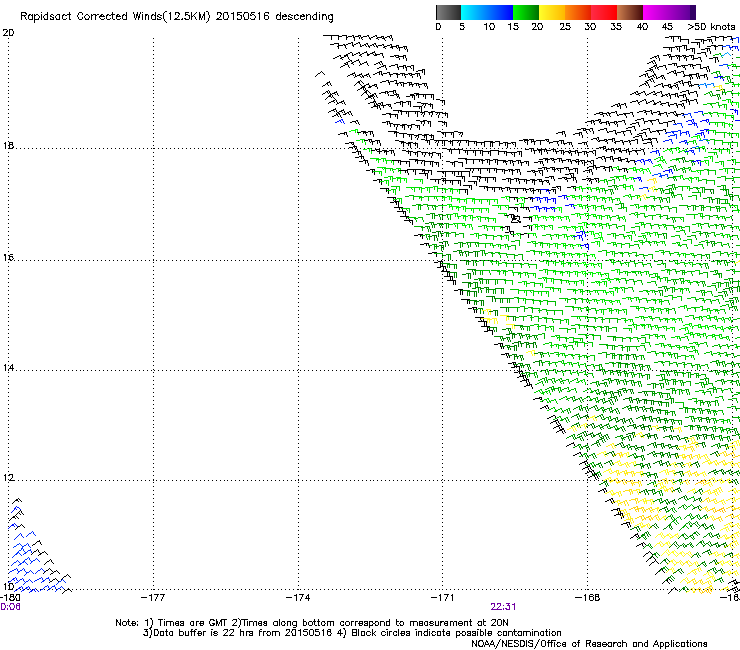This screenshot has height=650, width=740.
Task: Click the purple '22:31' time label
Action: tap(503, 607)
